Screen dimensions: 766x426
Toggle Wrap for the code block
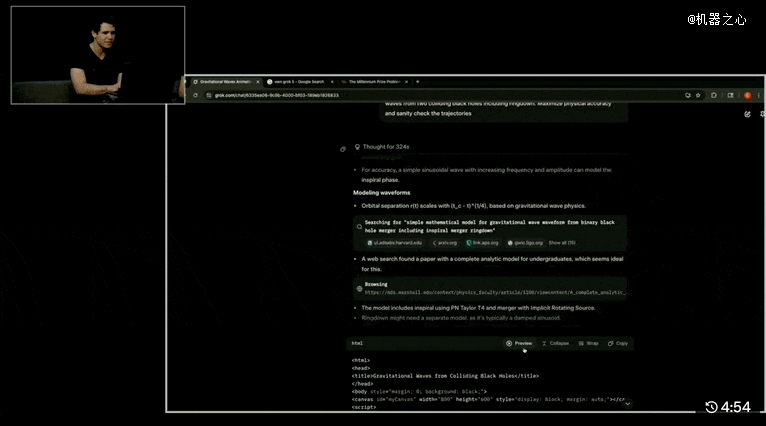pos(588,343)
